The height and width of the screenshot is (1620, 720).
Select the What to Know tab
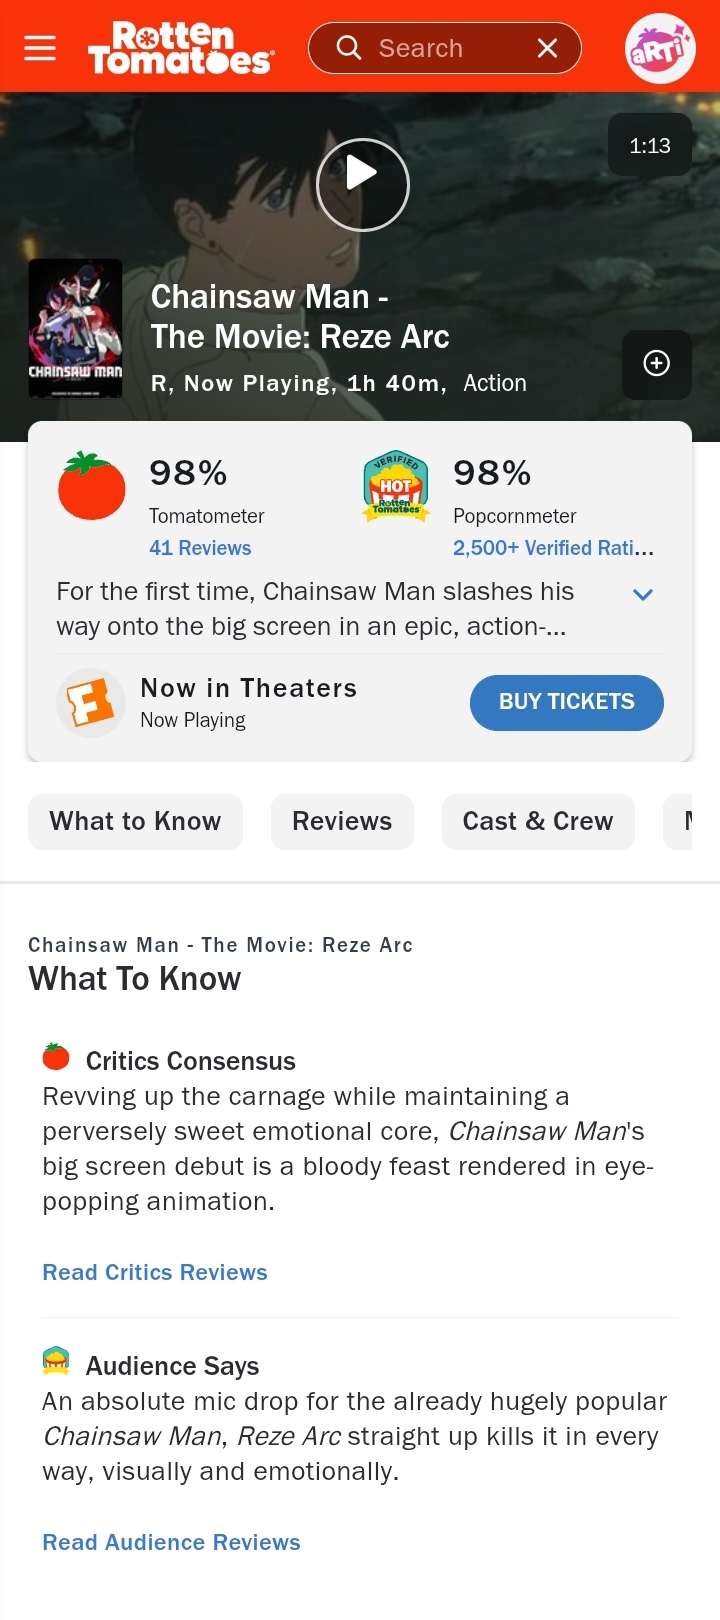coord(135,821)
